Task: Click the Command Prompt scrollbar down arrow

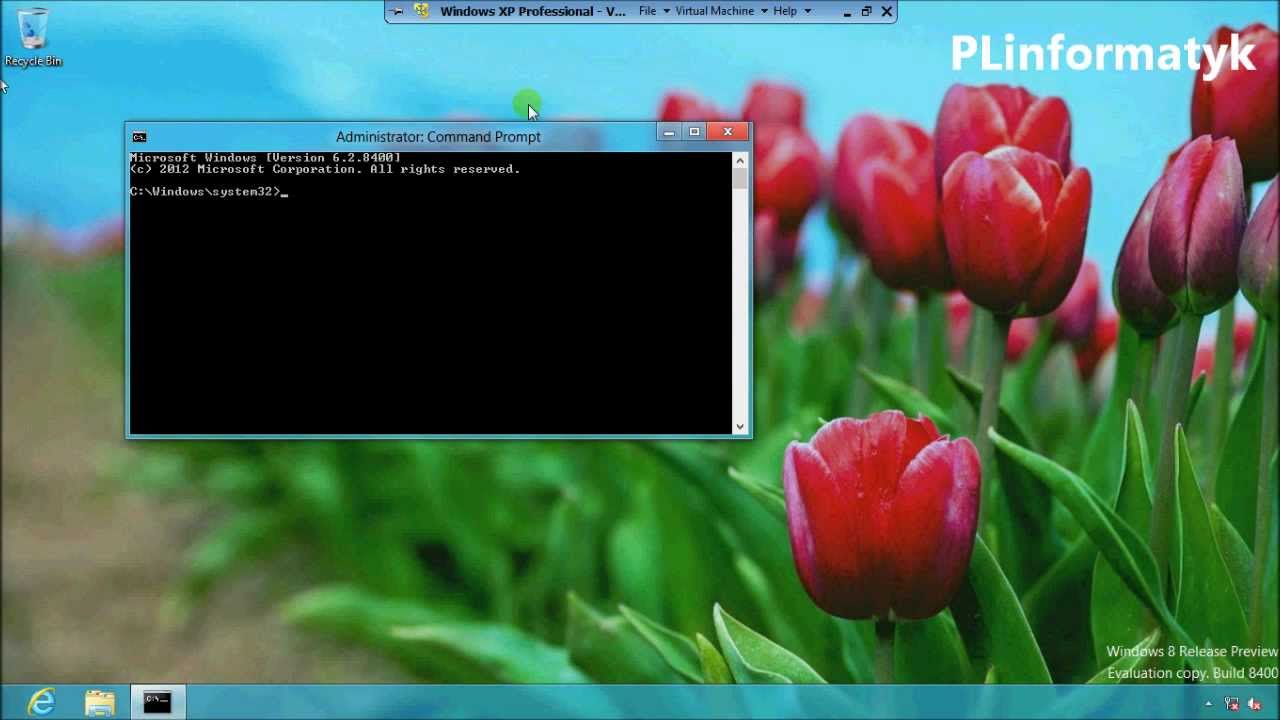Action: (740, 427)
